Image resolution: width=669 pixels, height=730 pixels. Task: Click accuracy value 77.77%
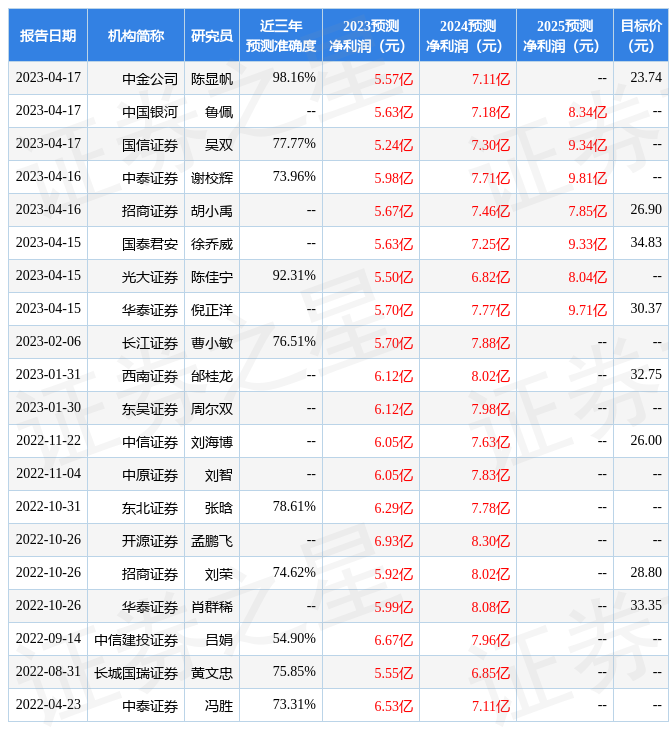point(294,143)
